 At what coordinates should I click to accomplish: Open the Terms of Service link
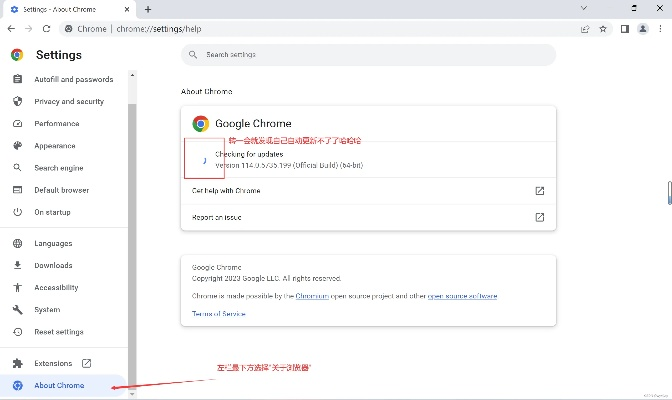coord(218,314)
